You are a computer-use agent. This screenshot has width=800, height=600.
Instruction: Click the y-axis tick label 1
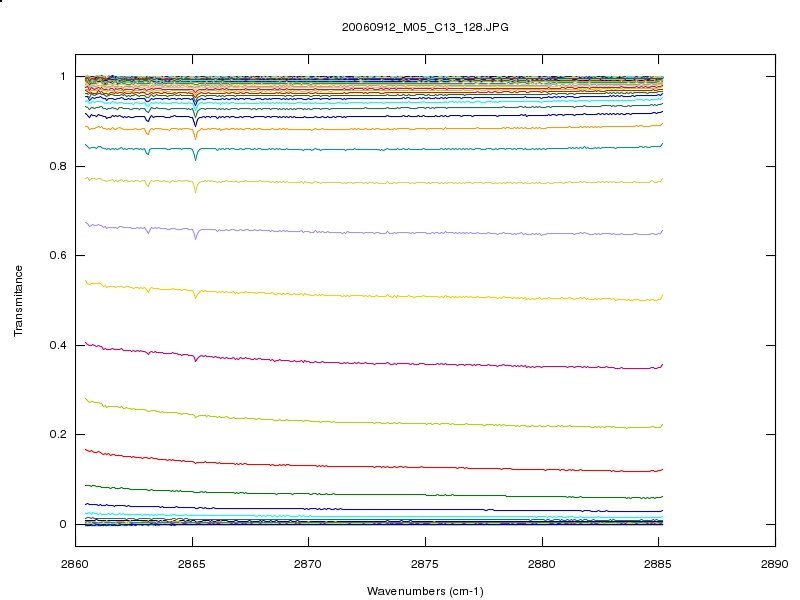click(63, 77)
